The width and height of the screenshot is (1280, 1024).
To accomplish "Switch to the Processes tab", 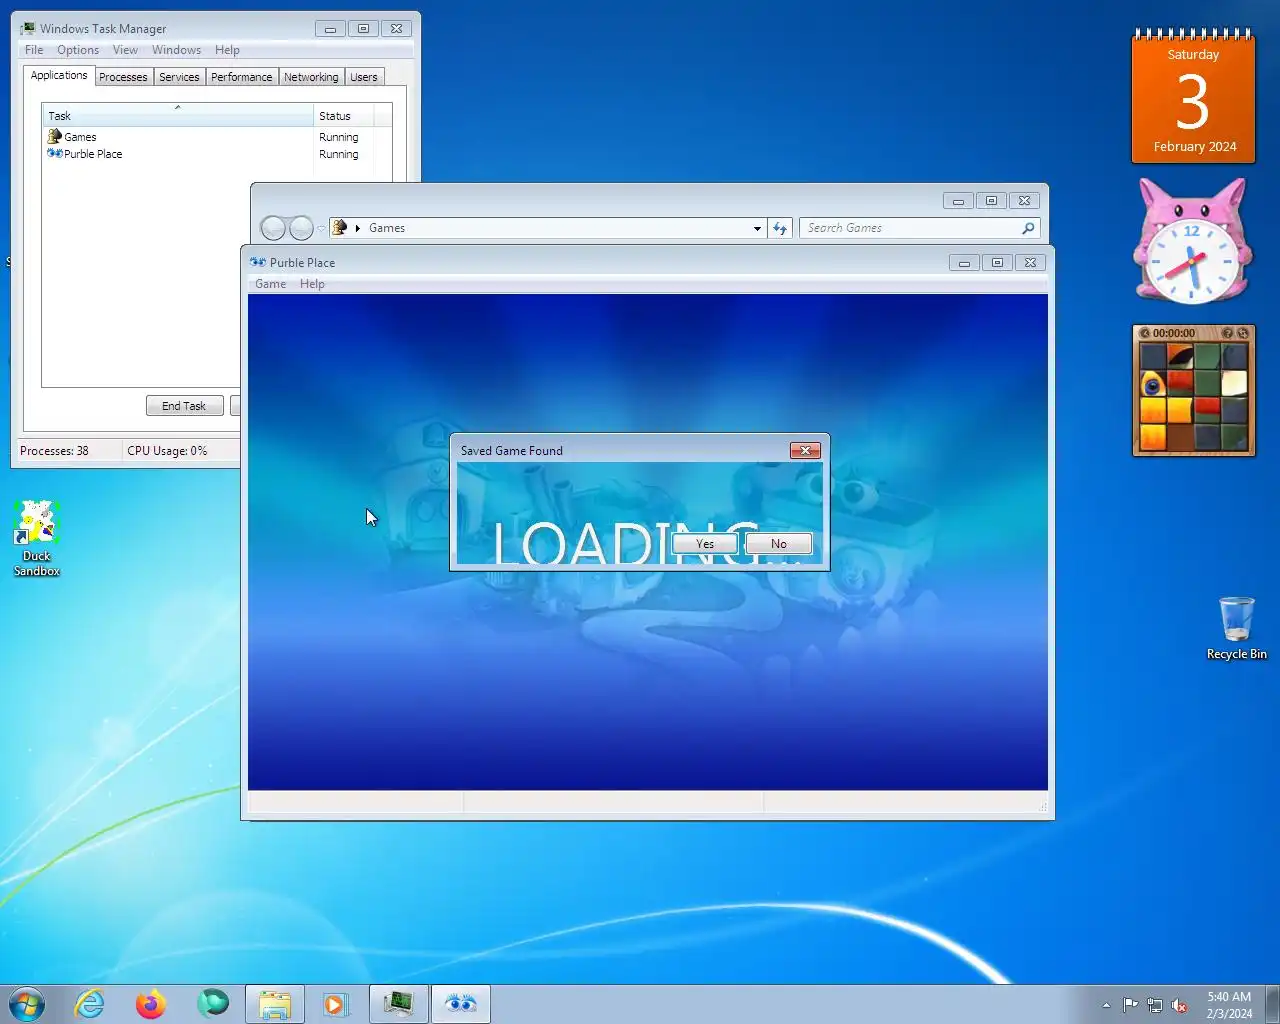I will pos(123,77).
